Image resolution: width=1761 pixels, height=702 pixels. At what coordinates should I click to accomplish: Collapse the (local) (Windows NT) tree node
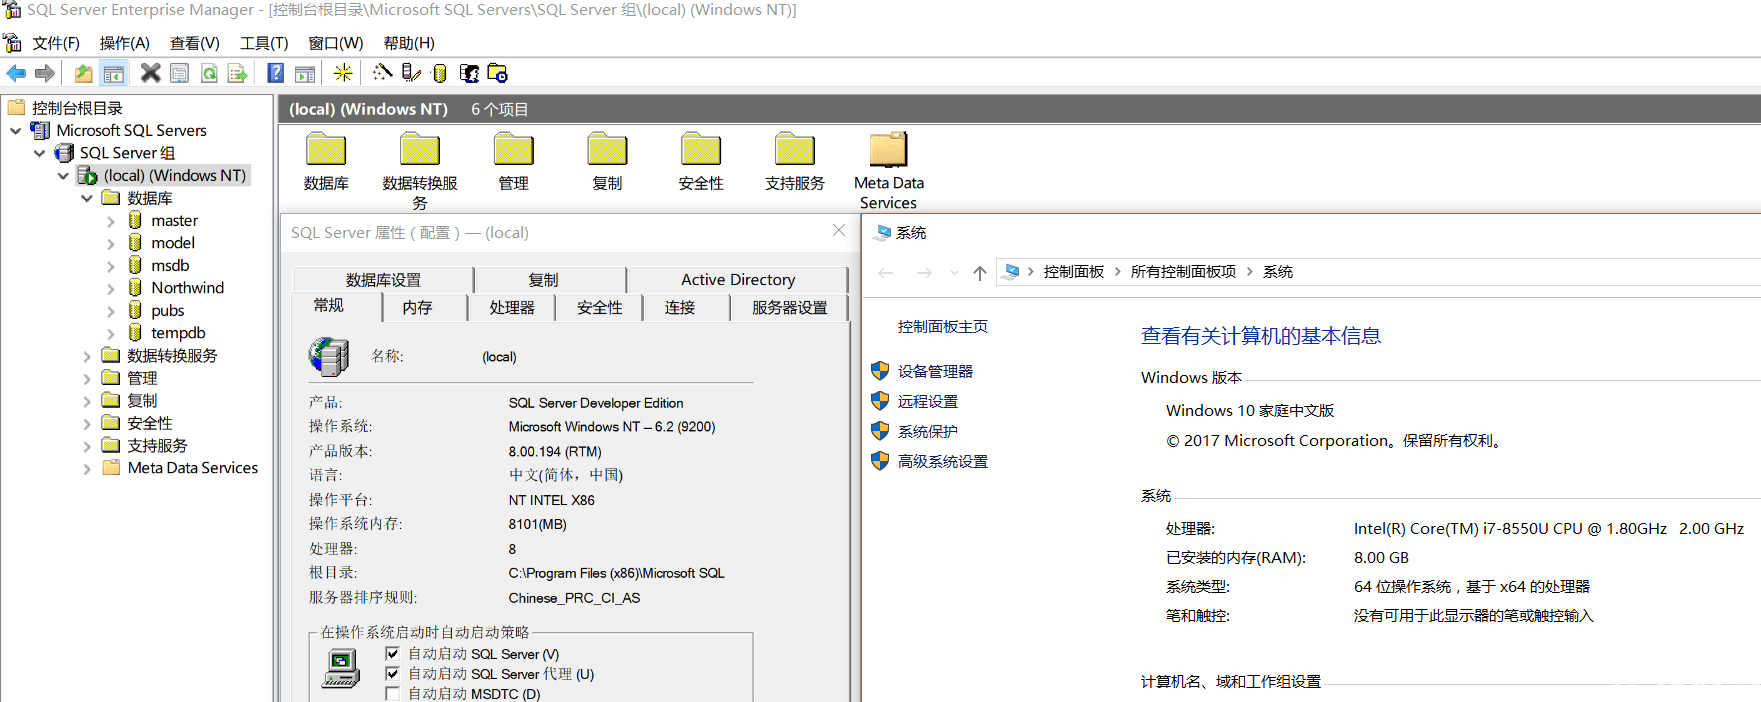click(x=63, y=176)
